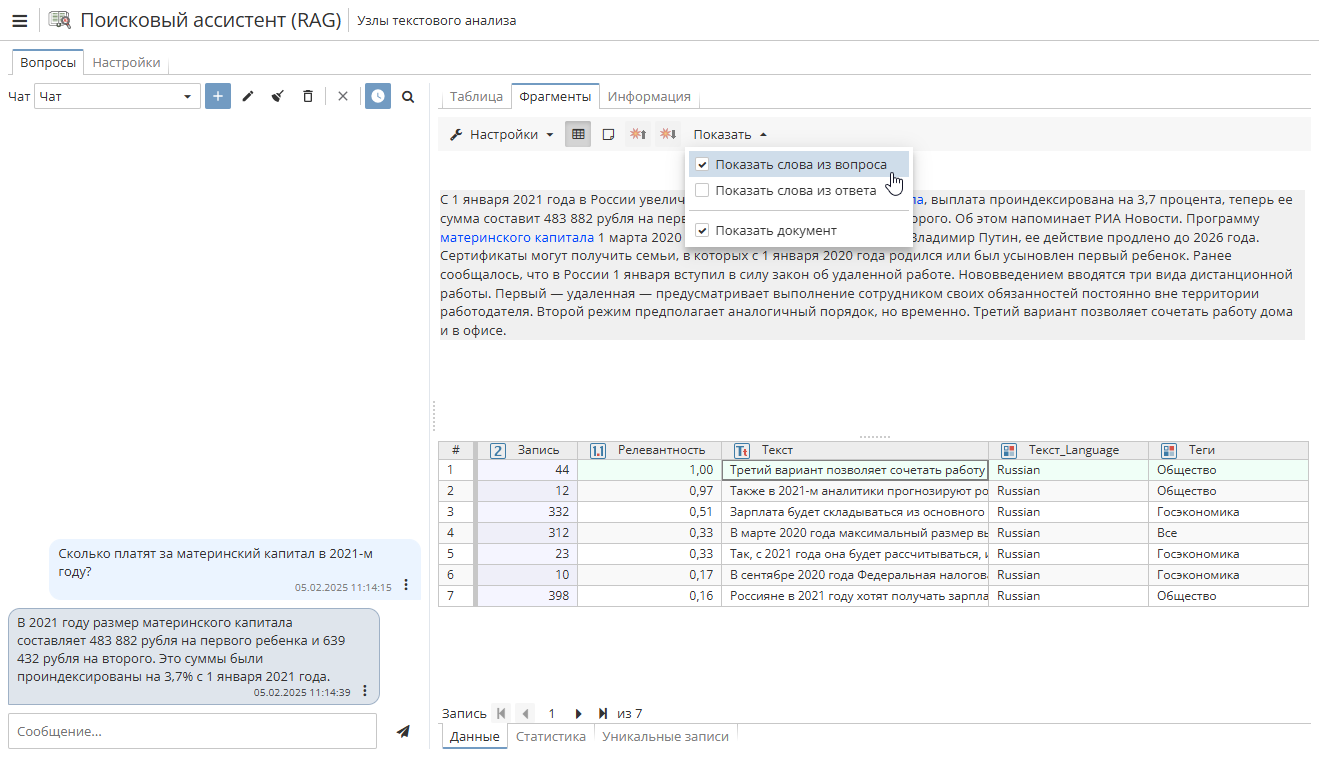1319x757 pixels.
Task: Jump to next highlight (star down arrow)
Action: click(x=668, y=134)
